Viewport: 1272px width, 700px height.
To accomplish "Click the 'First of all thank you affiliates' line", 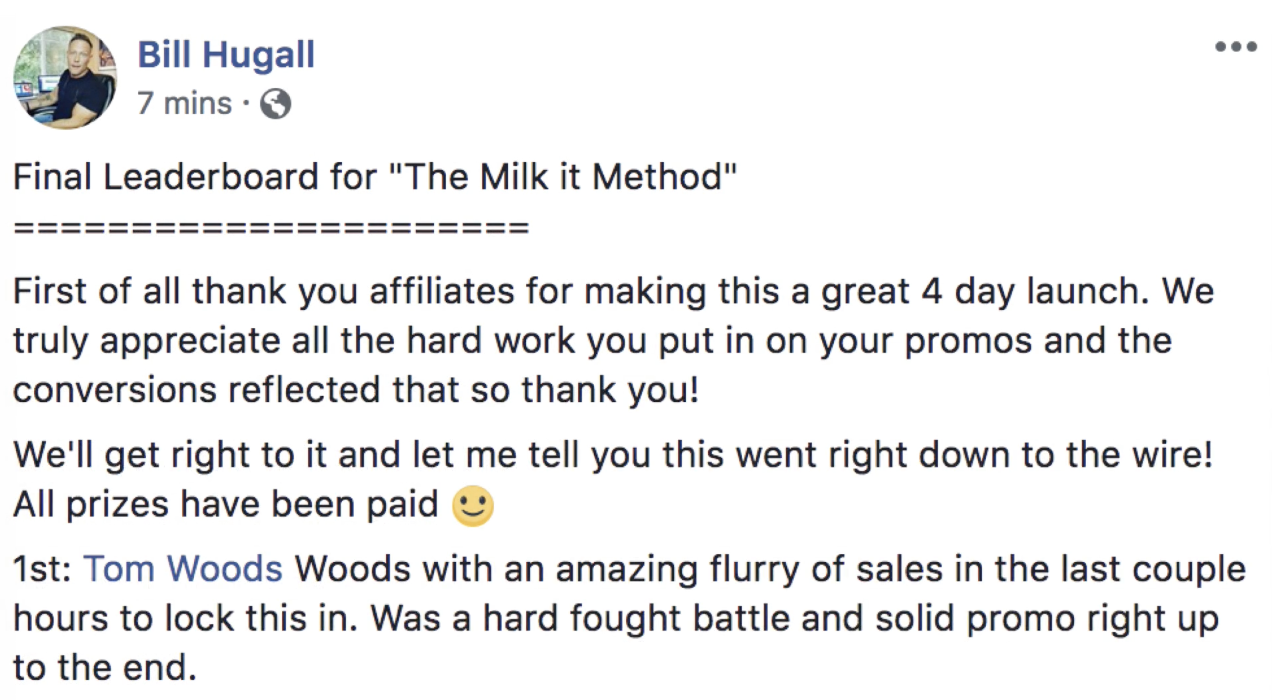I will 613,293.
